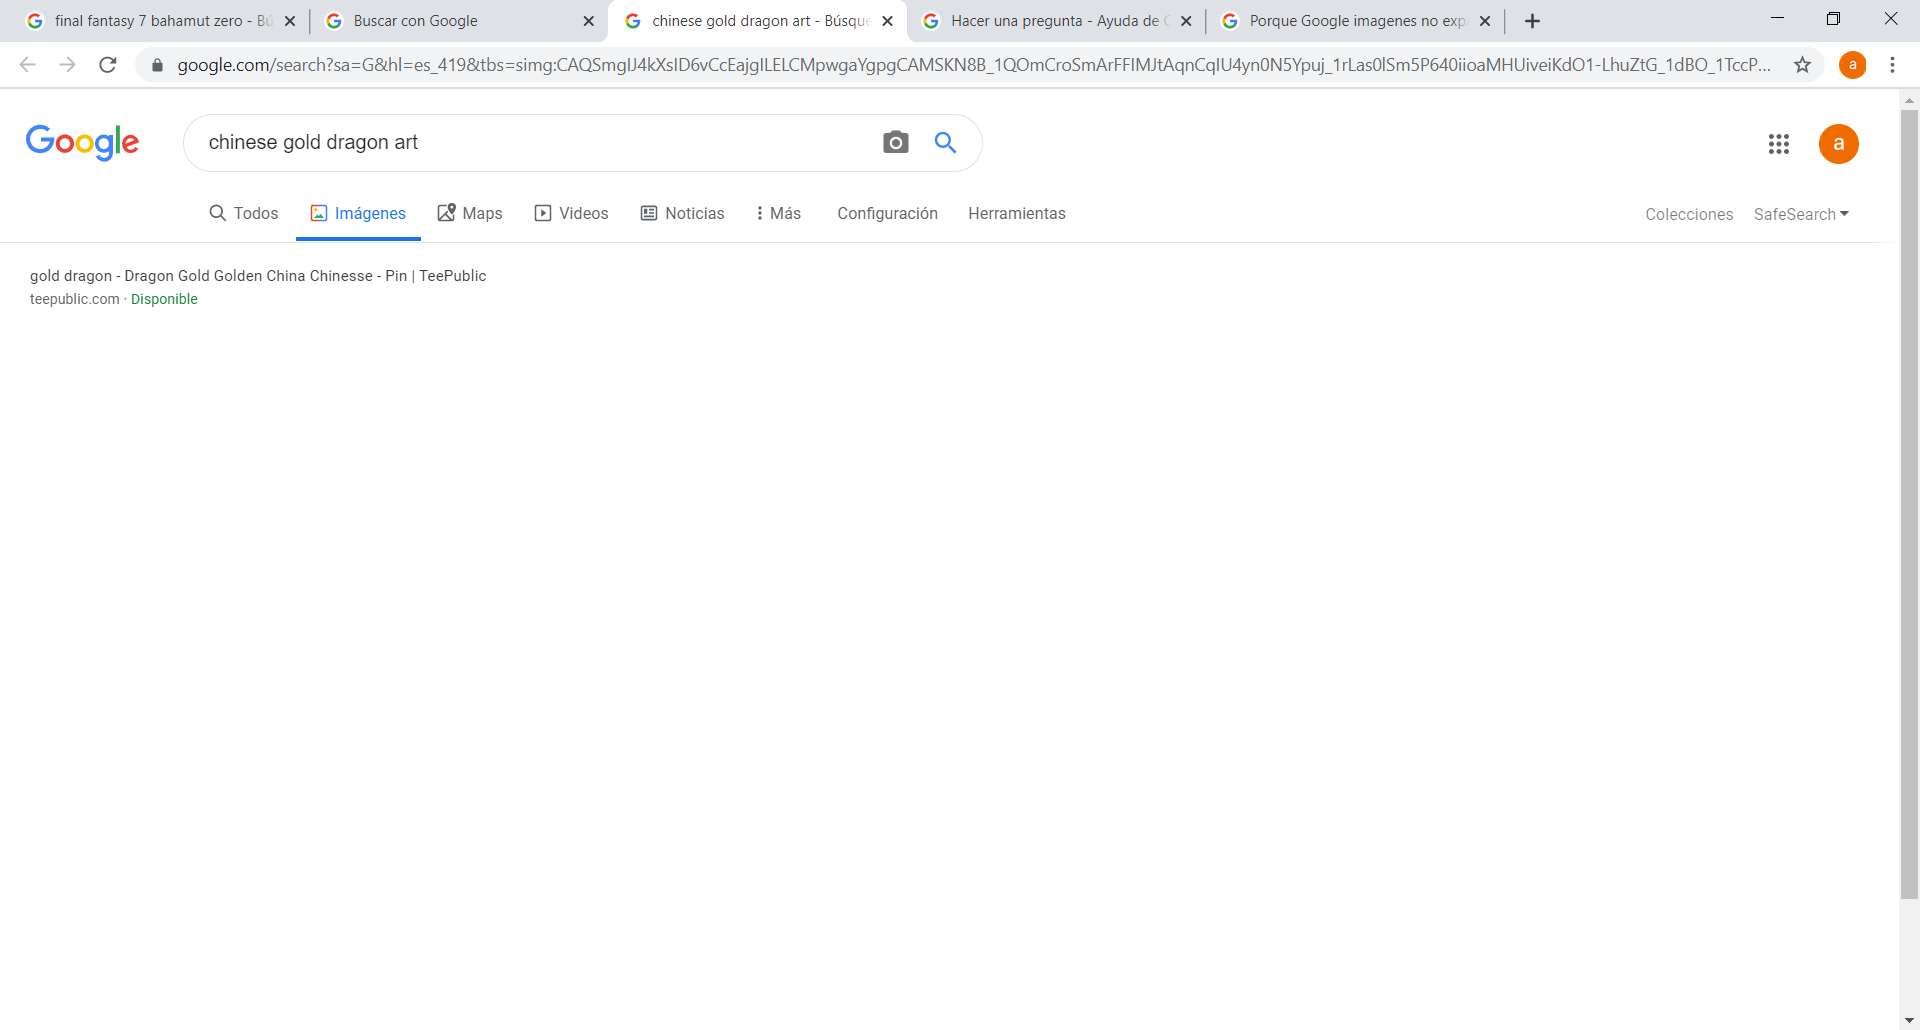Click the teepublic.com source text
The height and width of the screenshot is (1030, 1920).
click(74, 299)
